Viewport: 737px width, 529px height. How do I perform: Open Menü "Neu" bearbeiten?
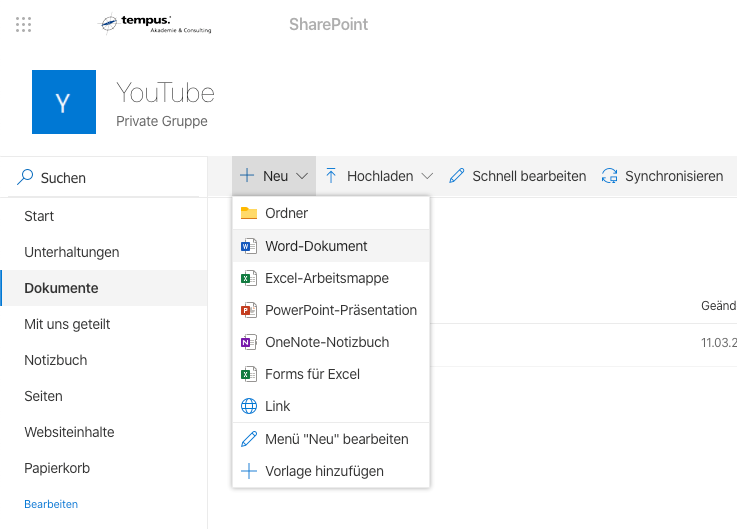[x=331, y=439]
